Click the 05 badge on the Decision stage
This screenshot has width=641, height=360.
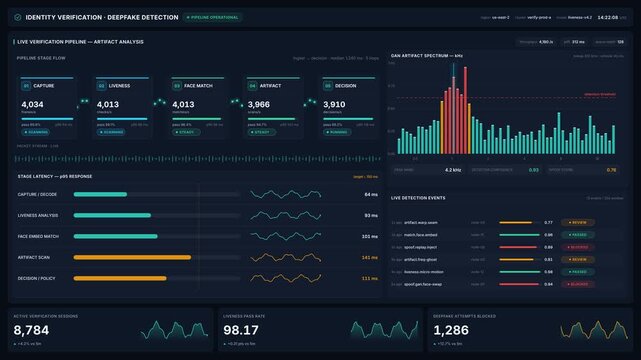coord(327,86)
